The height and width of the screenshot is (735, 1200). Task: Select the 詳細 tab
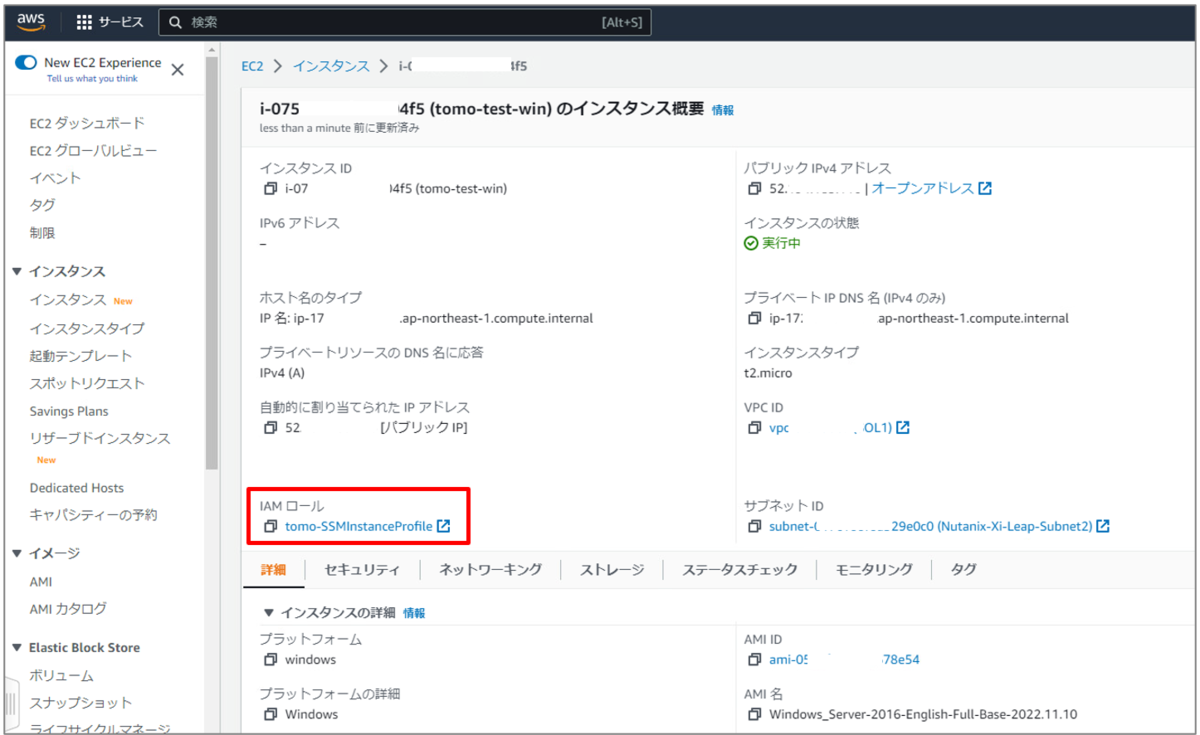[x=273, y=569]
